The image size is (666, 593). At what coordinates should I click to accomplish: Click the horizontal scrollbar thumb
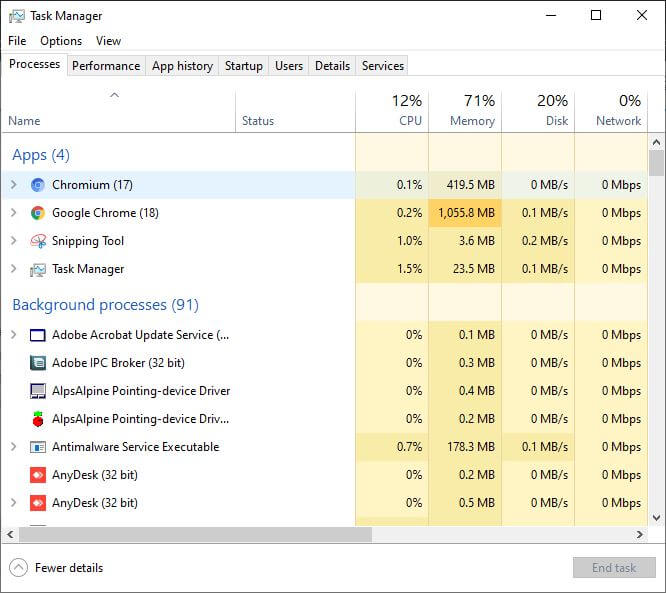point(195,534)
